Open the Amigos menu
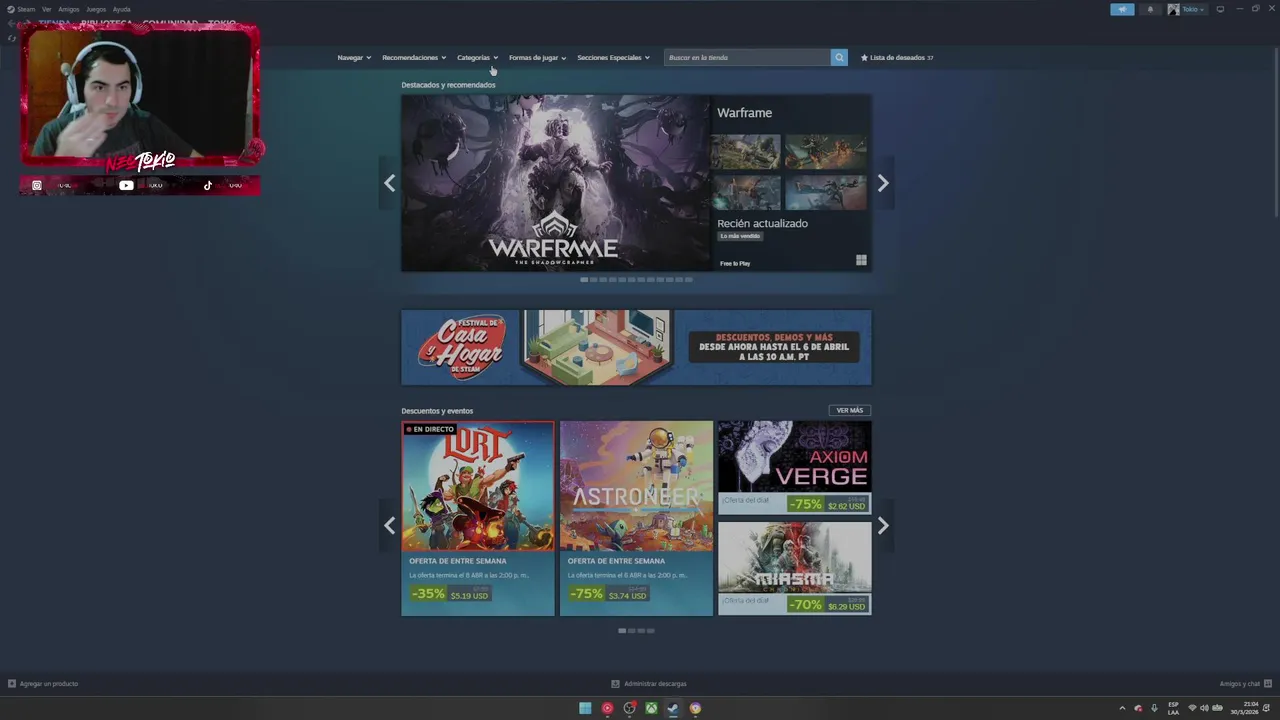 click(69, 9)
